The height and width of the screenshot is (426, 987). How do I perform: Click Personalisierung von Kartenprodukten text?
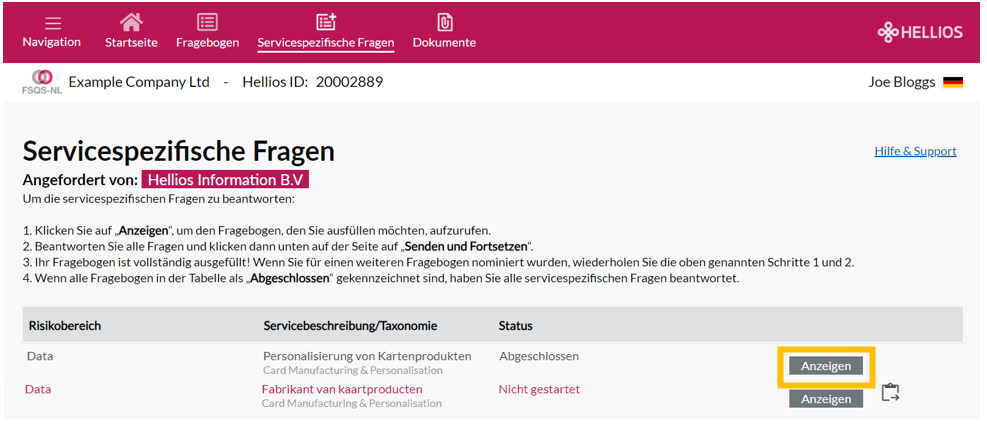(367, 356)
